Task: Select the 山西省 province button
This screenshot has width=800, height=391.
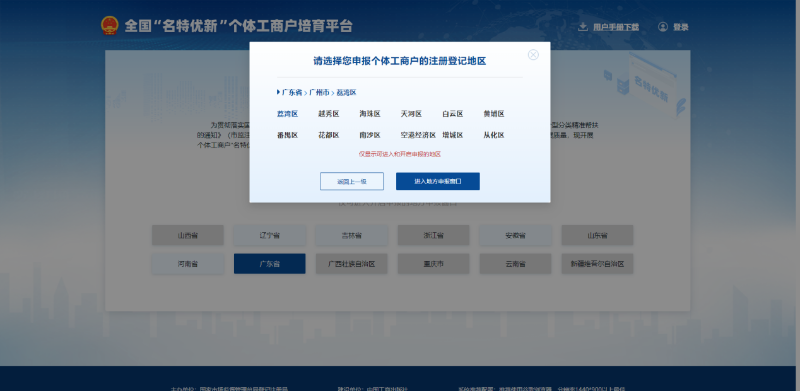Action: click(188, 235)
